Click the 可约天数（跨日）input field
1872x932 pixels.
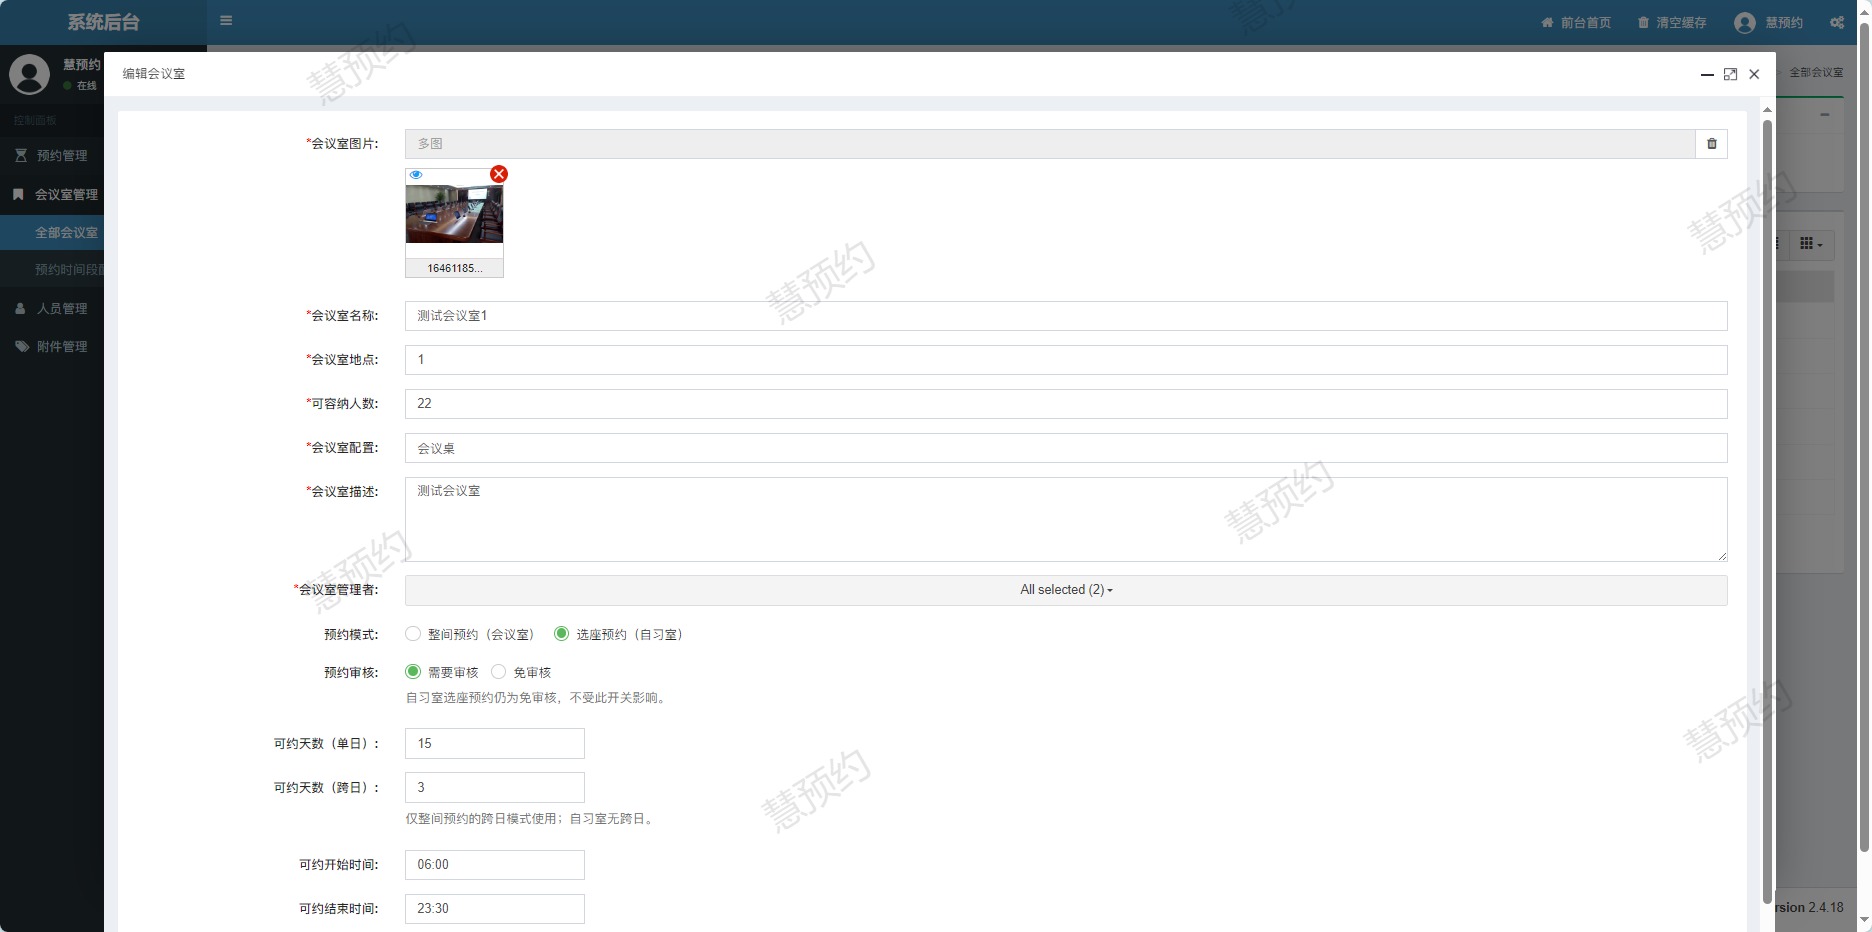click(x=495, y=788)
